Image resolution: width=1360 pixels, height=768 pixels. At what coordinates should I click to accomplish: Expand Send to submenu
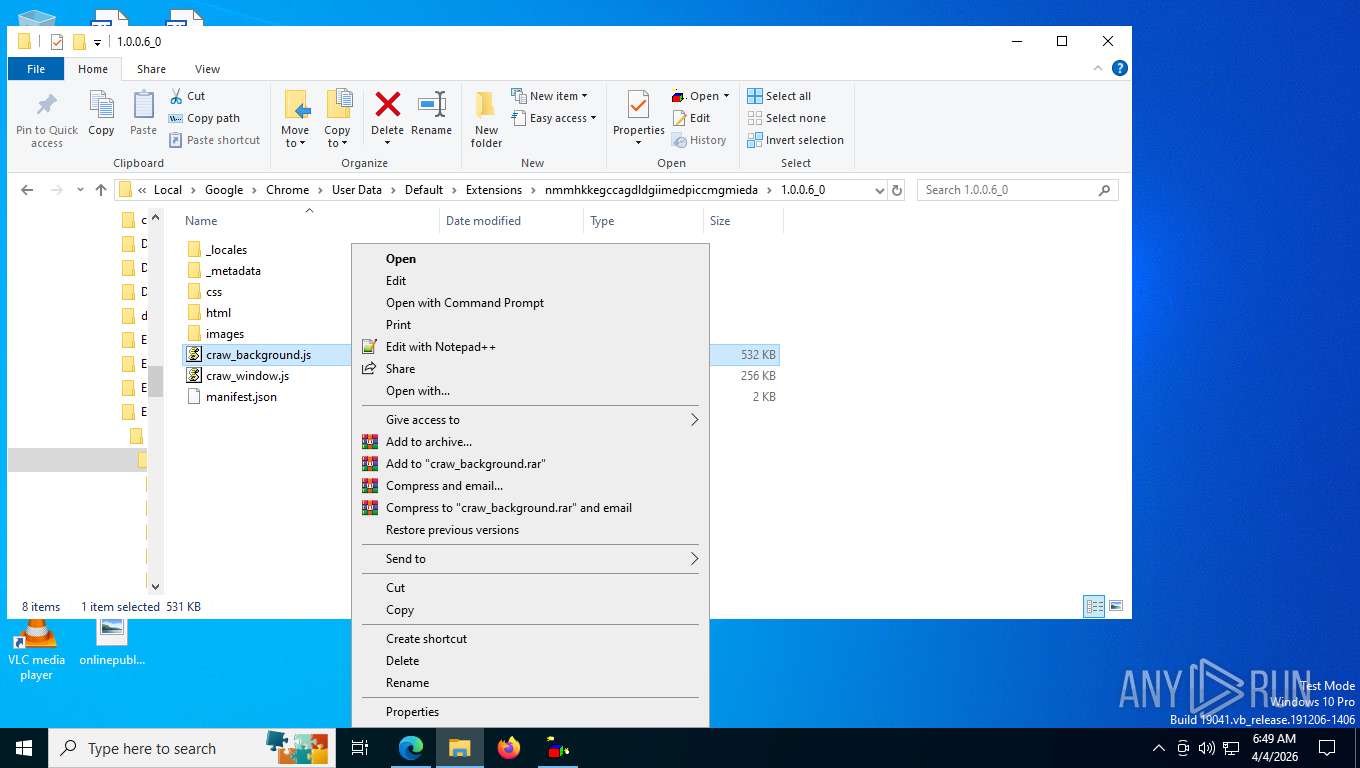click(530, 559)
